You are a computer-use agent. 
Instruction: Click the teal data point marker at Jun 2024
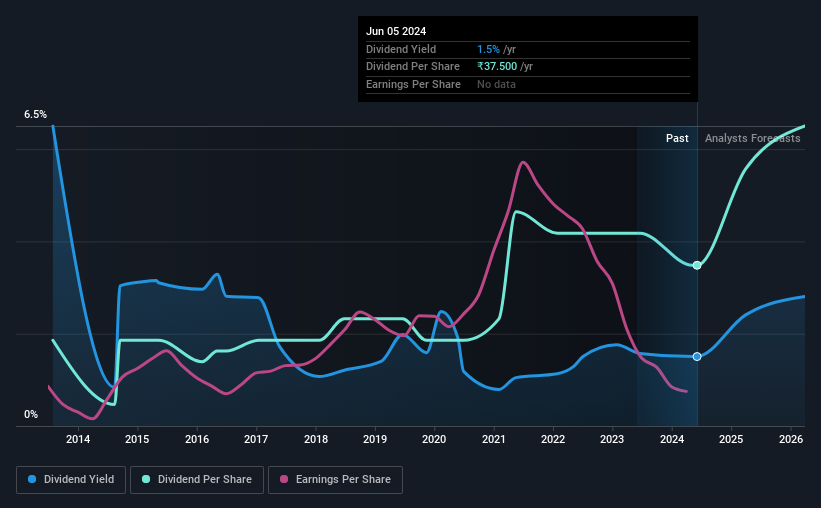click(697, 266)
